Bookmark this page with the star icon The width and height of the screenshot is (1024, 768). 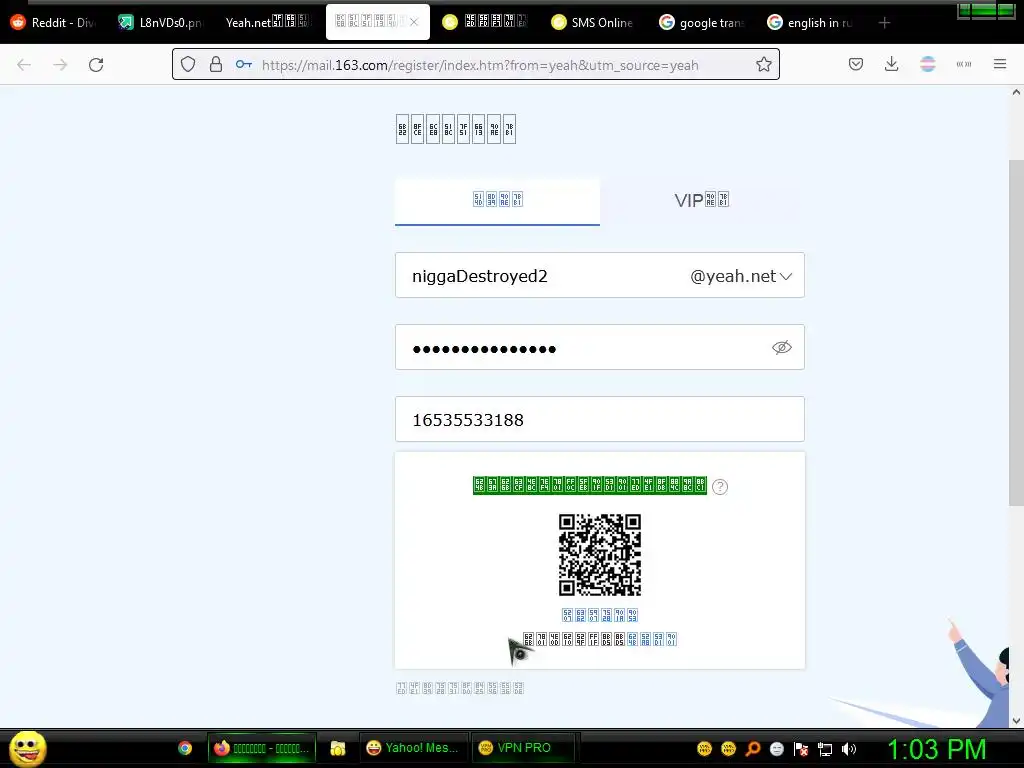[x=763, y=64]
